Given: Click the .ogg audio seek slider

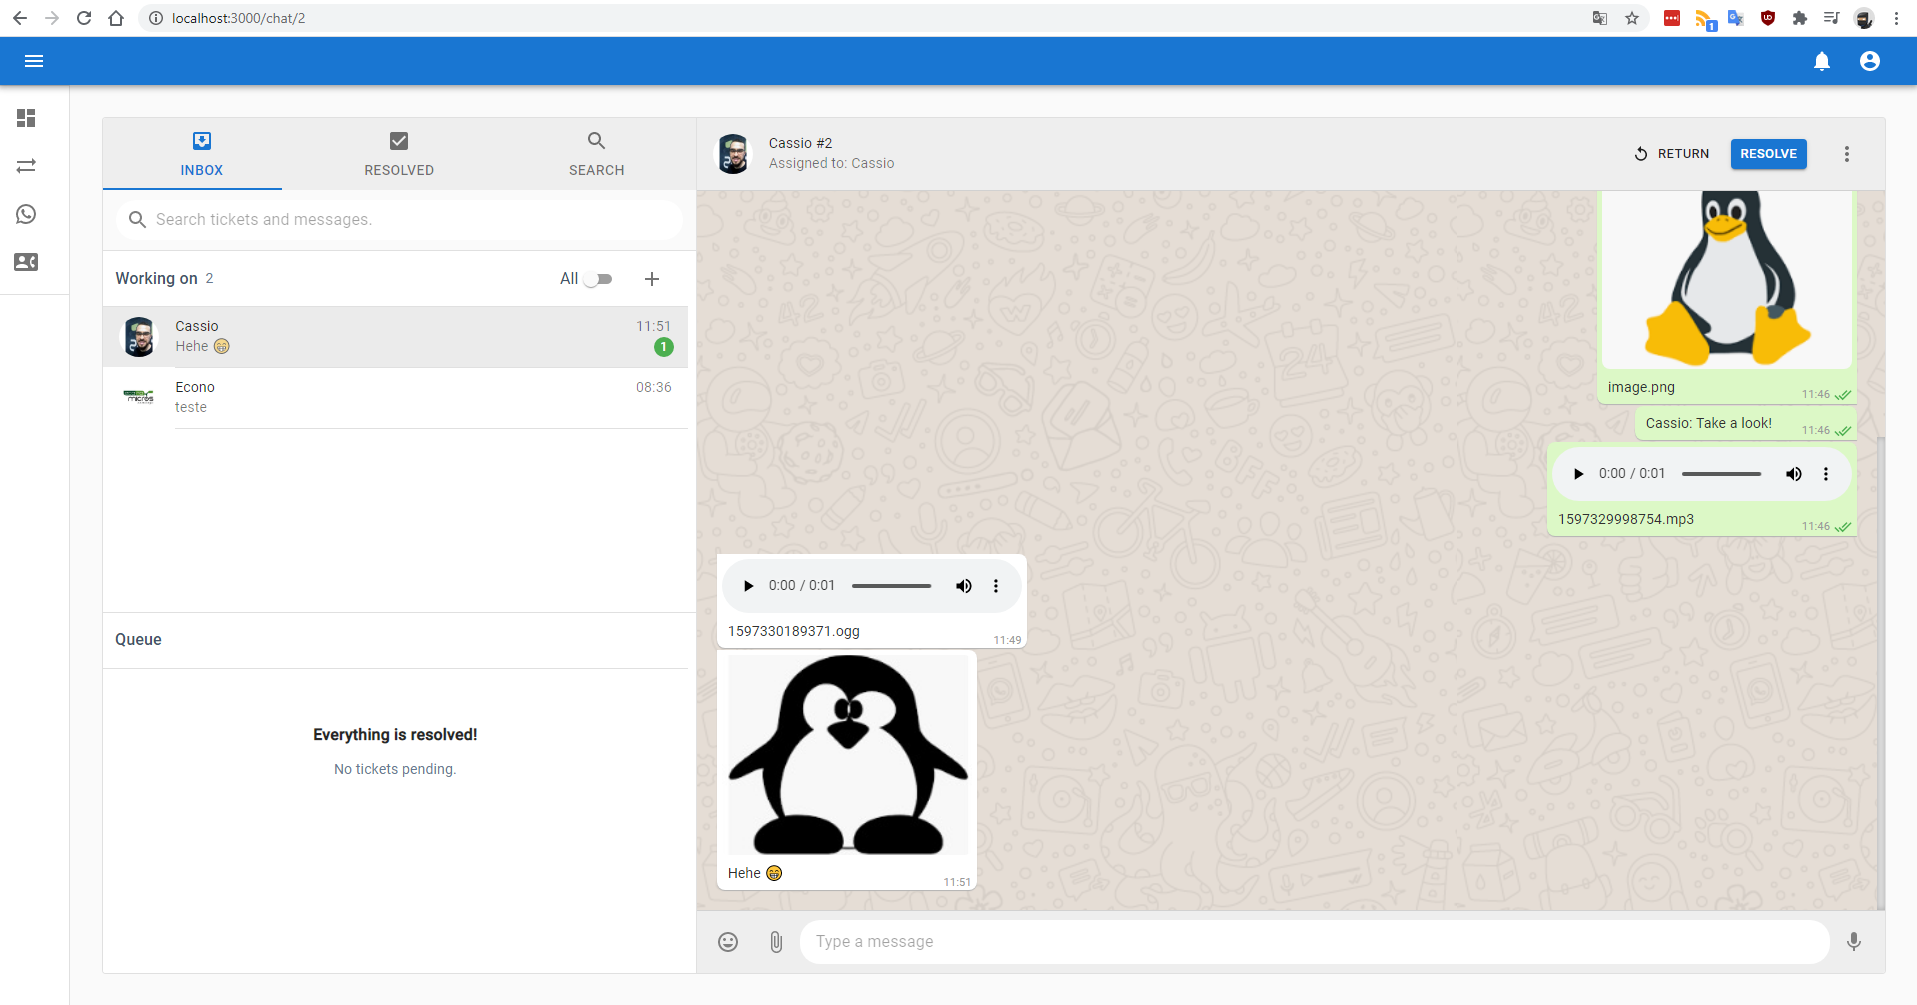Looking at the screenshot, I should click(891, 586).
